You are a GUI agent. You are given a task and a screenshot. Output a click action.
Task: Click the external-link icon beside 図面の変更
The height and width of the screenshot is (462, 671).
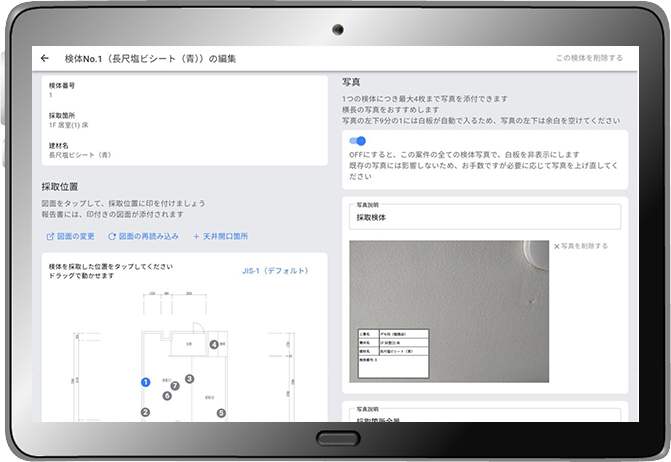(50, 237)
